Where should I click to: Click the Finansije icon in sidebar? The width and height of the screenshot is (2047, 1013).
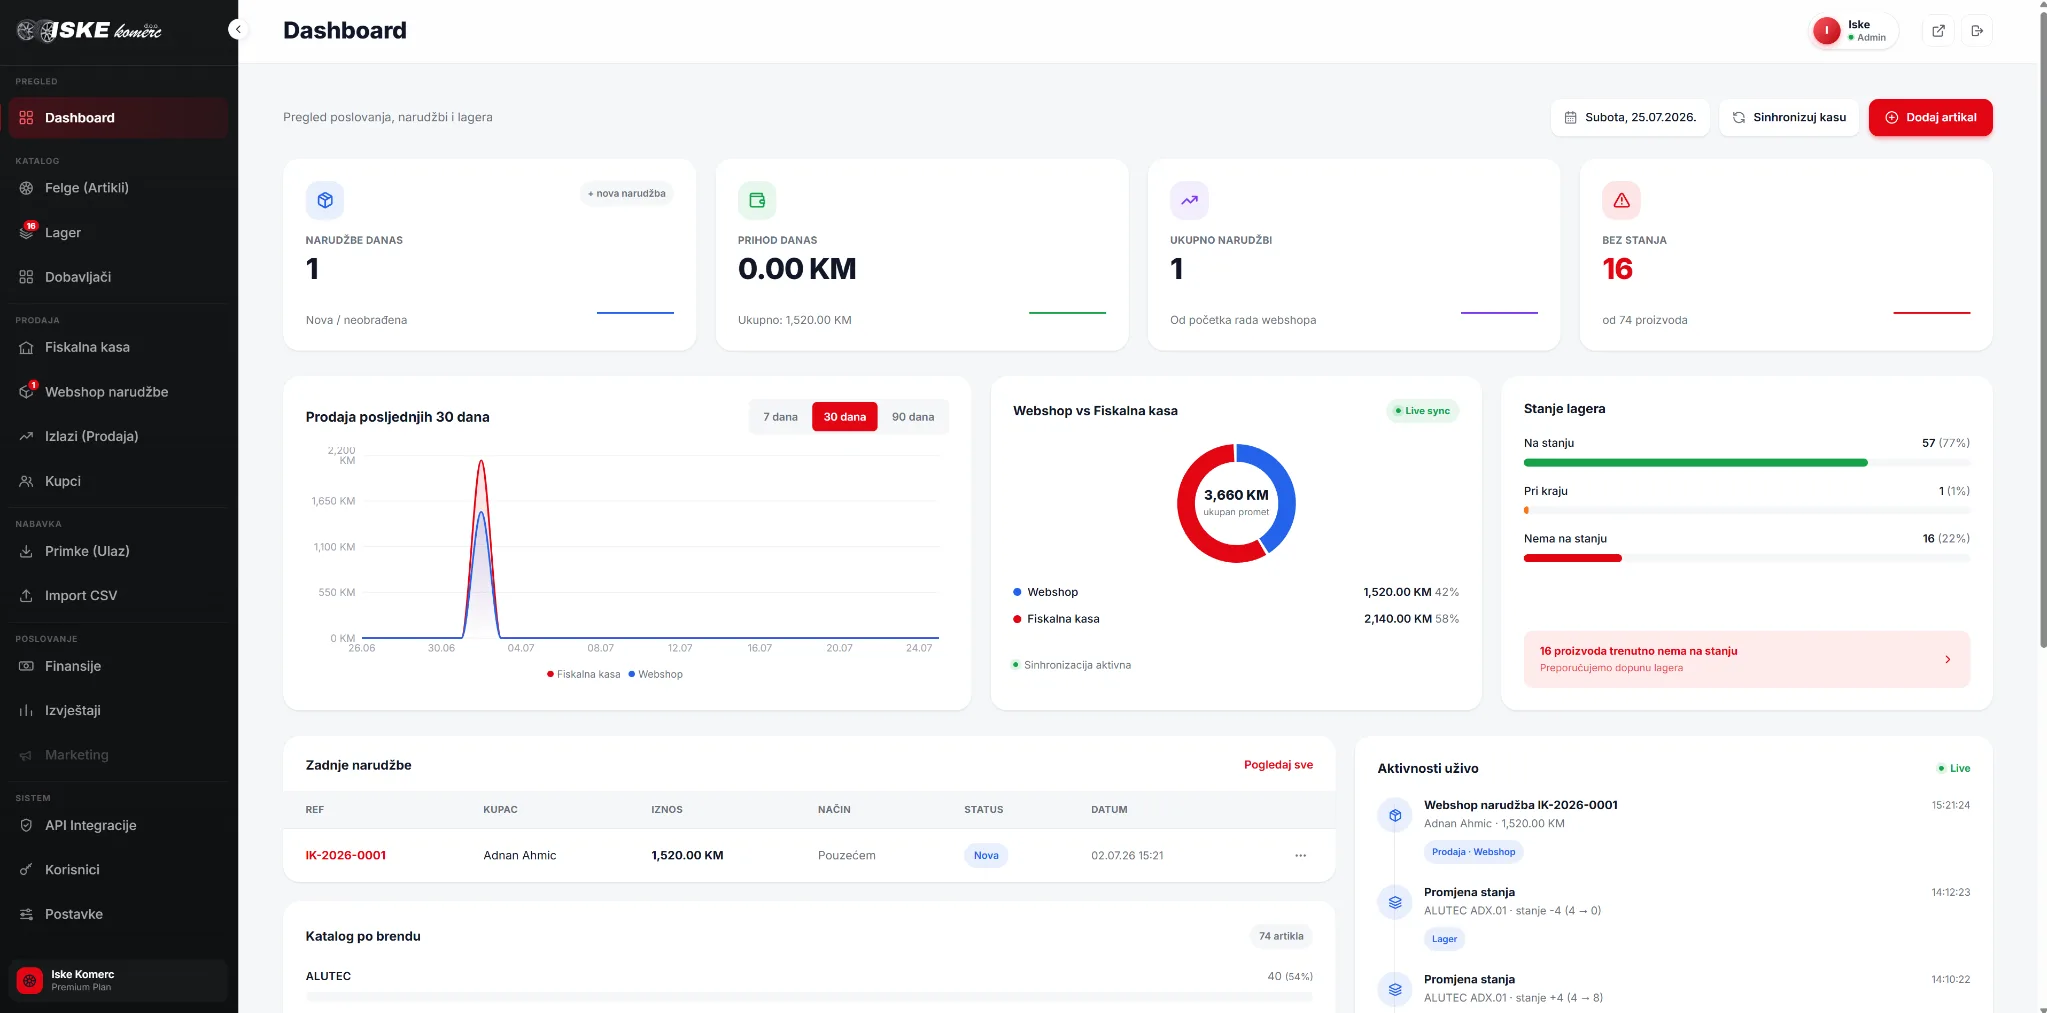pyautogui.click(x=26, y=666)
